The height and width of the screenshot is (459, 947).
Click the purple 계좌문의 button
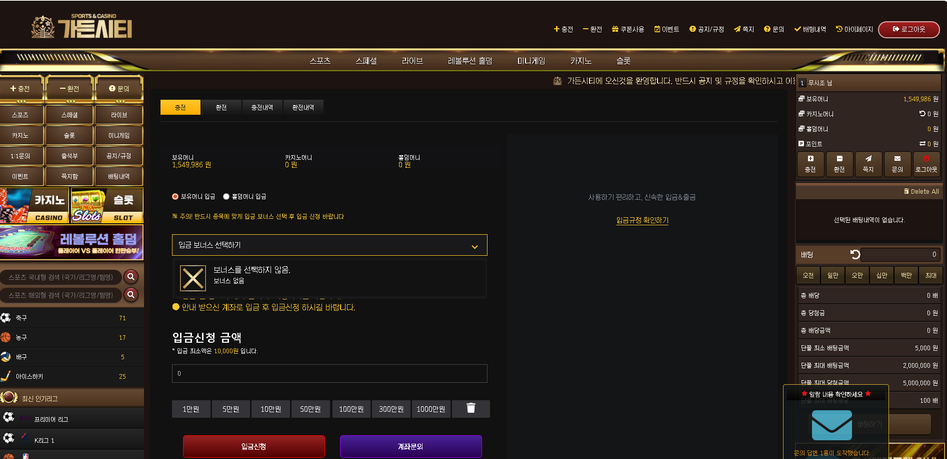point(410,446)
